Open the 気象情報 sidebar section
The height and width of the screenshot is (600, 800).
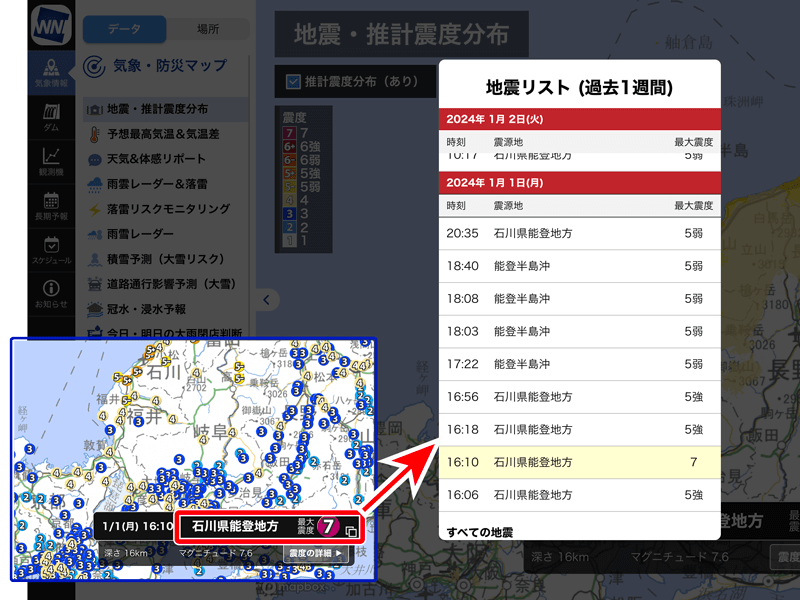tap(51, 72)
